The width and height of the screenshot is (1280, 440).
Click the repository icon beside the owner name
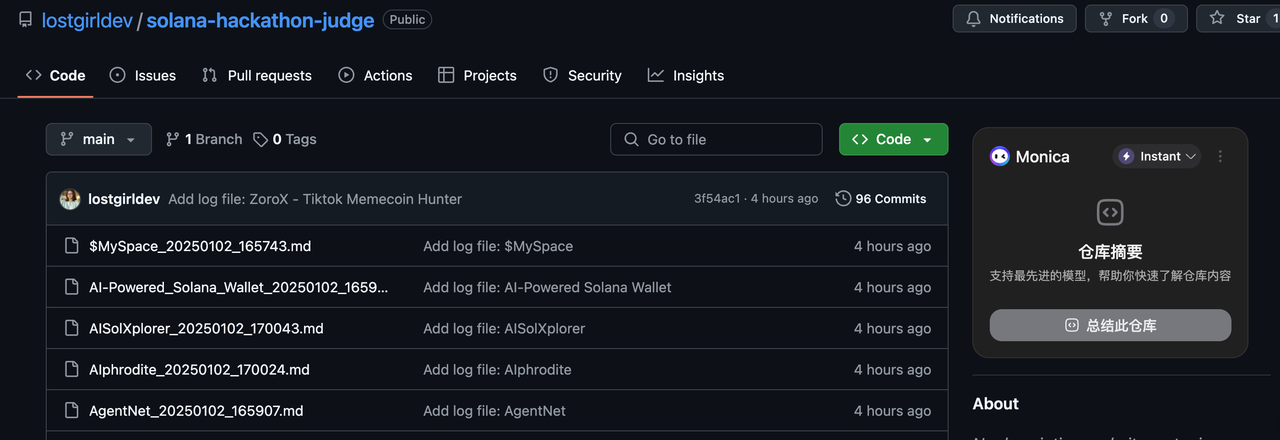tap(25, 20)
